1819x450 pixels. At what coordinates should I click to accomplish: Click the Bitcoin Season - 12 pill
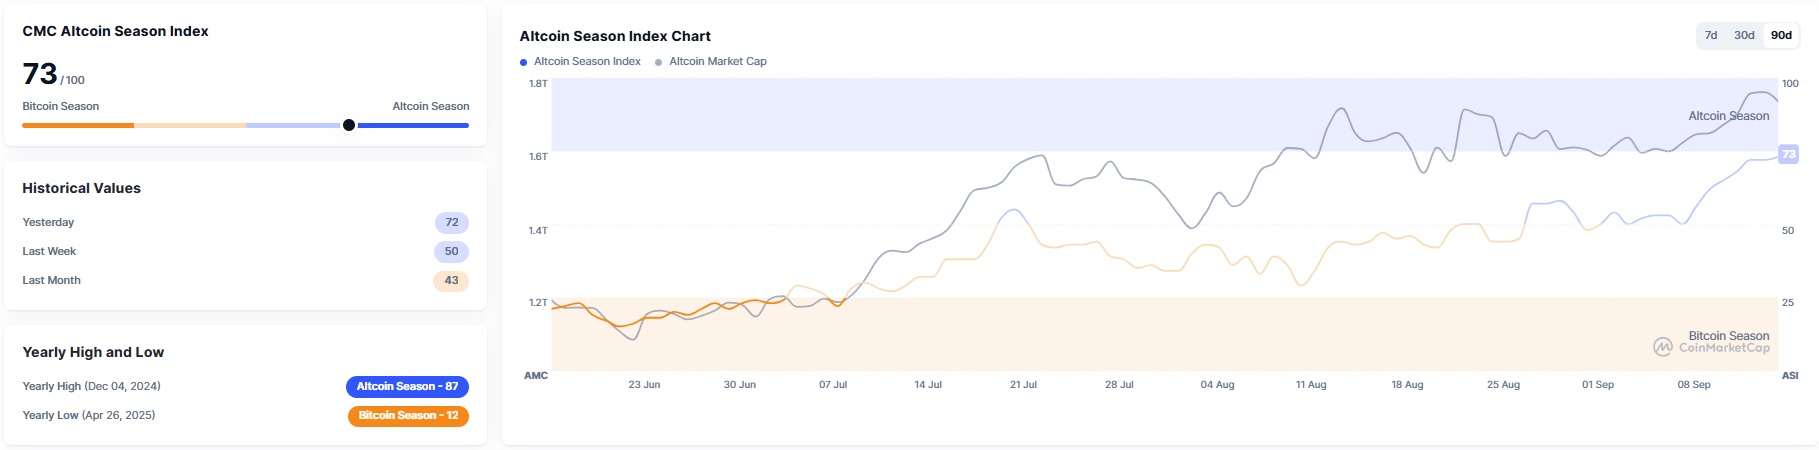point(408,415)
